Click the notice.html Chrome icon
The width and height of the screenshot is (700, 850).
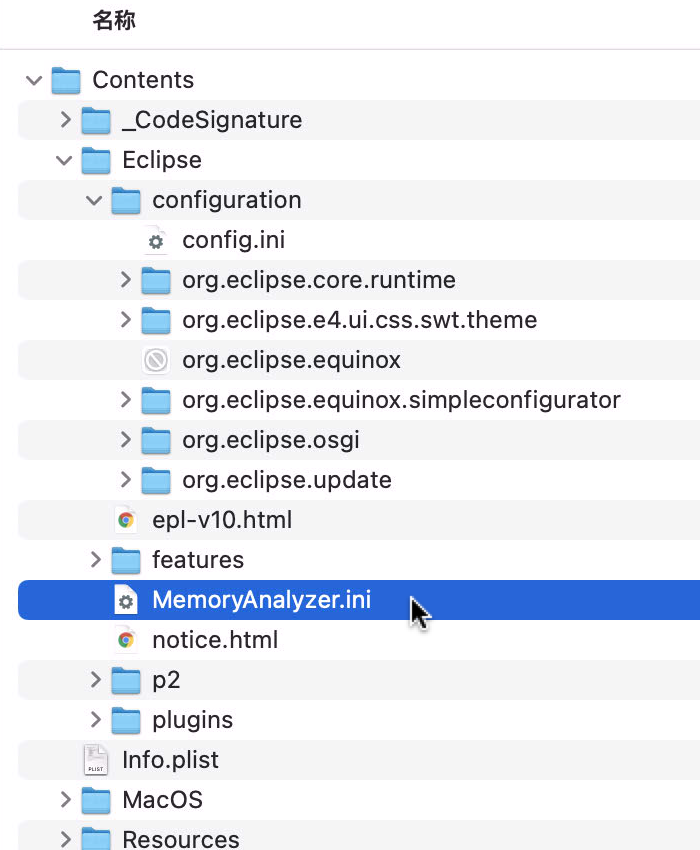(125, 640)
